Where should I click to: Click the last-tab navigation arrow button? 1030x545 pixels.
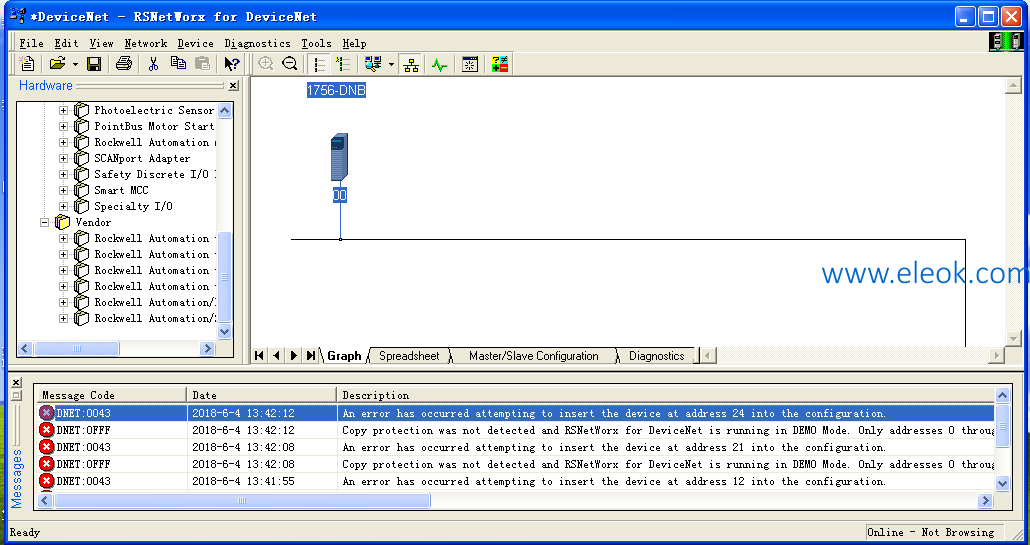(311, 355)
